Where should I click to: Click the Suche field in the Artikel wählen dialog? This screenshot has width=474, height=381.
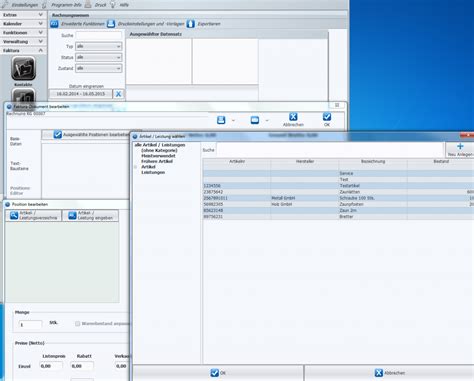click(x=331, y=150)
